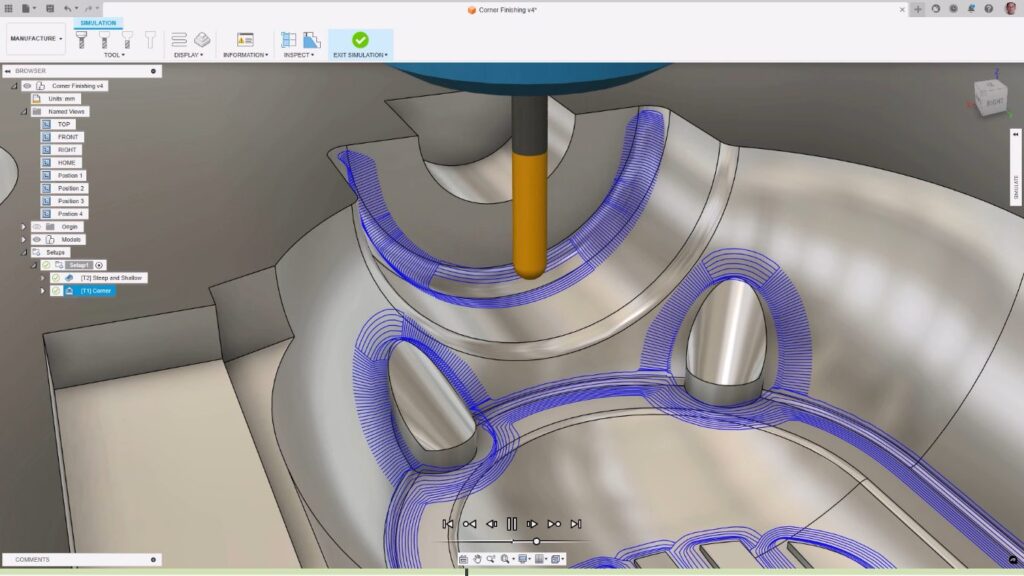Viewport: 1024px width, 576px height.
Task: Expand the Origin tree node
Action: 24,227
